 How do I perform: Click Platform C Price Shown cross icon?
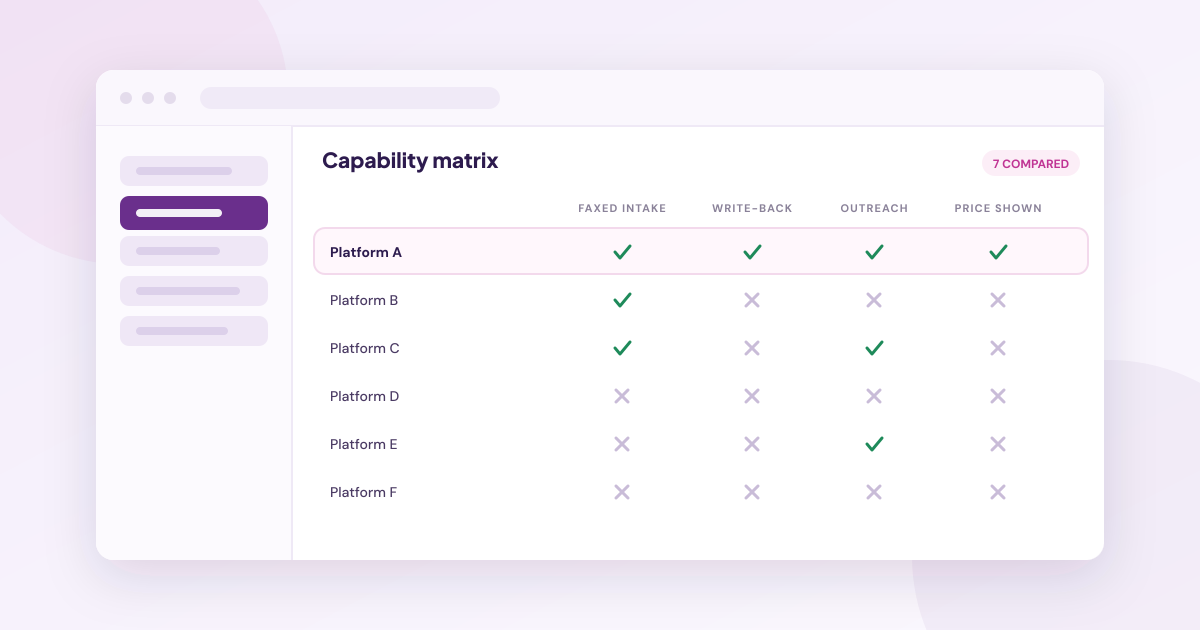tap(998, 348)
